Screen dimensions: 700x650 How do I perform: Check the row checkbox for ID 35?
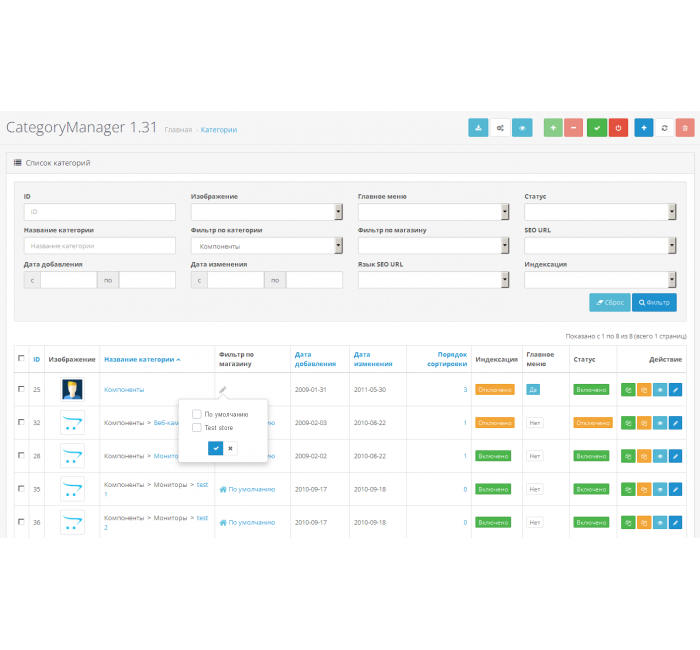[21, 488]
